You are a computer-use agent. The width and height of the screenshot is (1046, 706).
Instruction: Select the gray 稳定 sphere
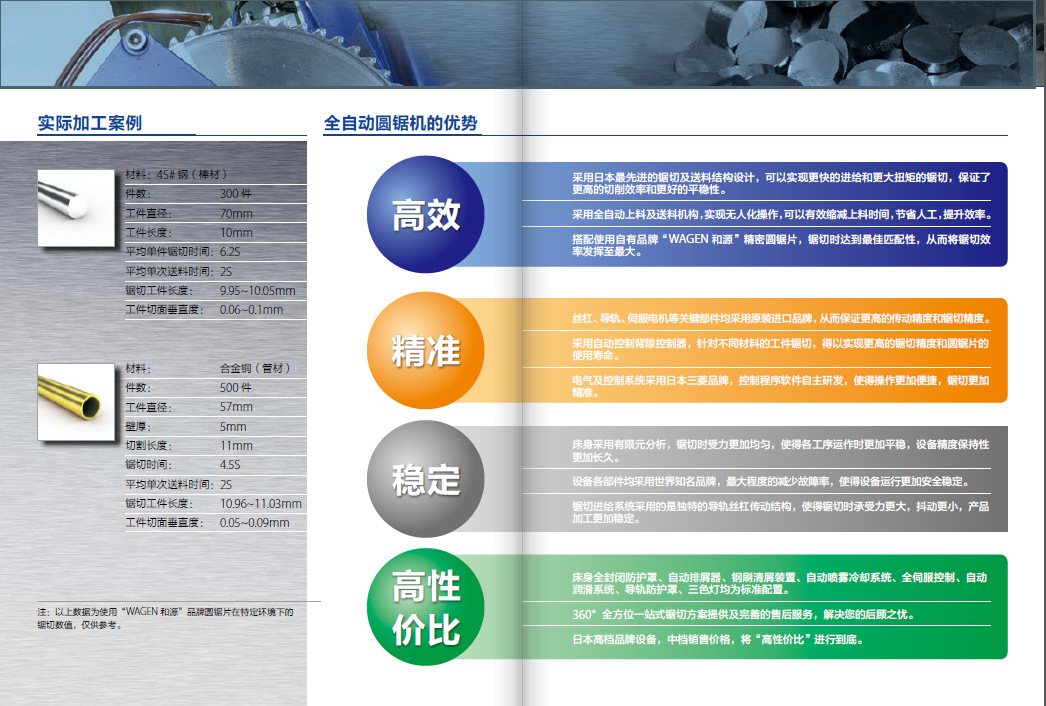[x=426, y=480]
